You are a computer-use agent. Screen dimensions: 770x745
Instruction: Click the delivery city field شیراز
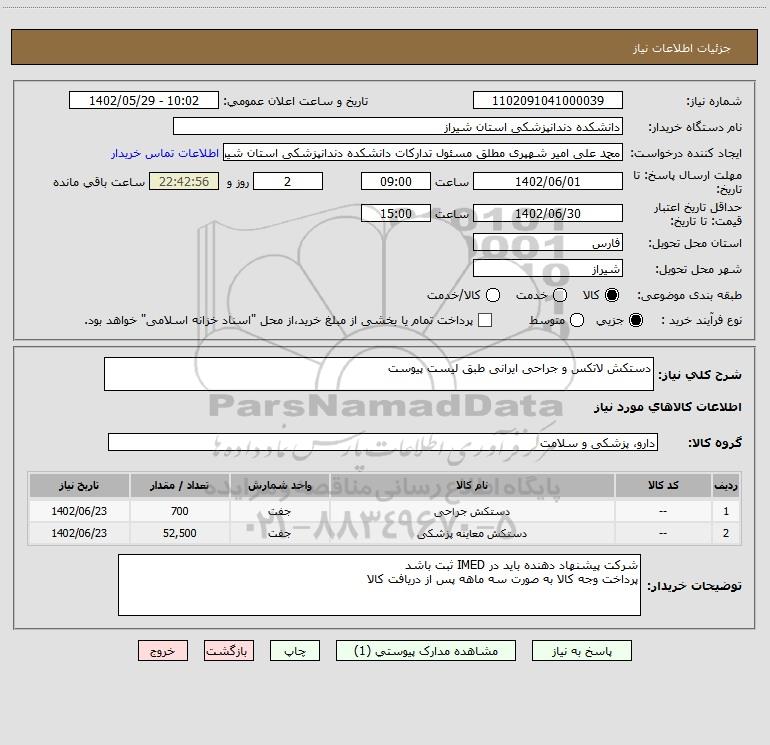(548, 269)
